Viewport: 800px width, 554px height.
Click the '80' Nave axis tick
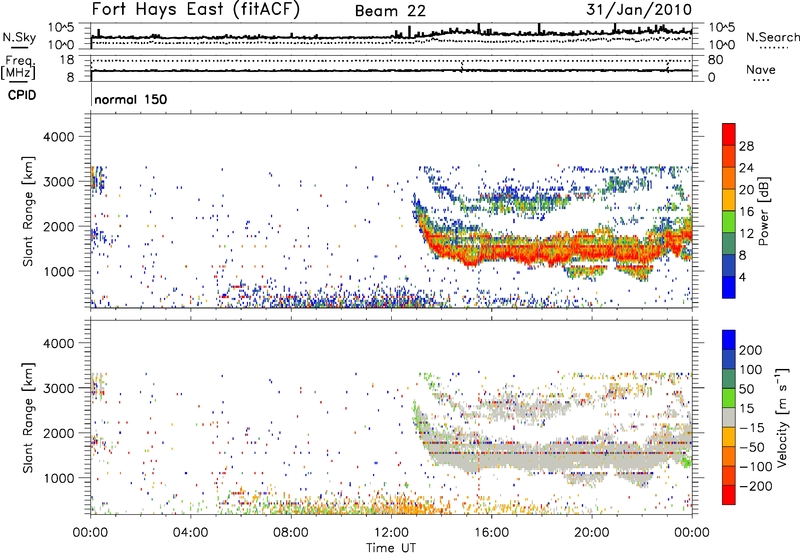[715, 60]
